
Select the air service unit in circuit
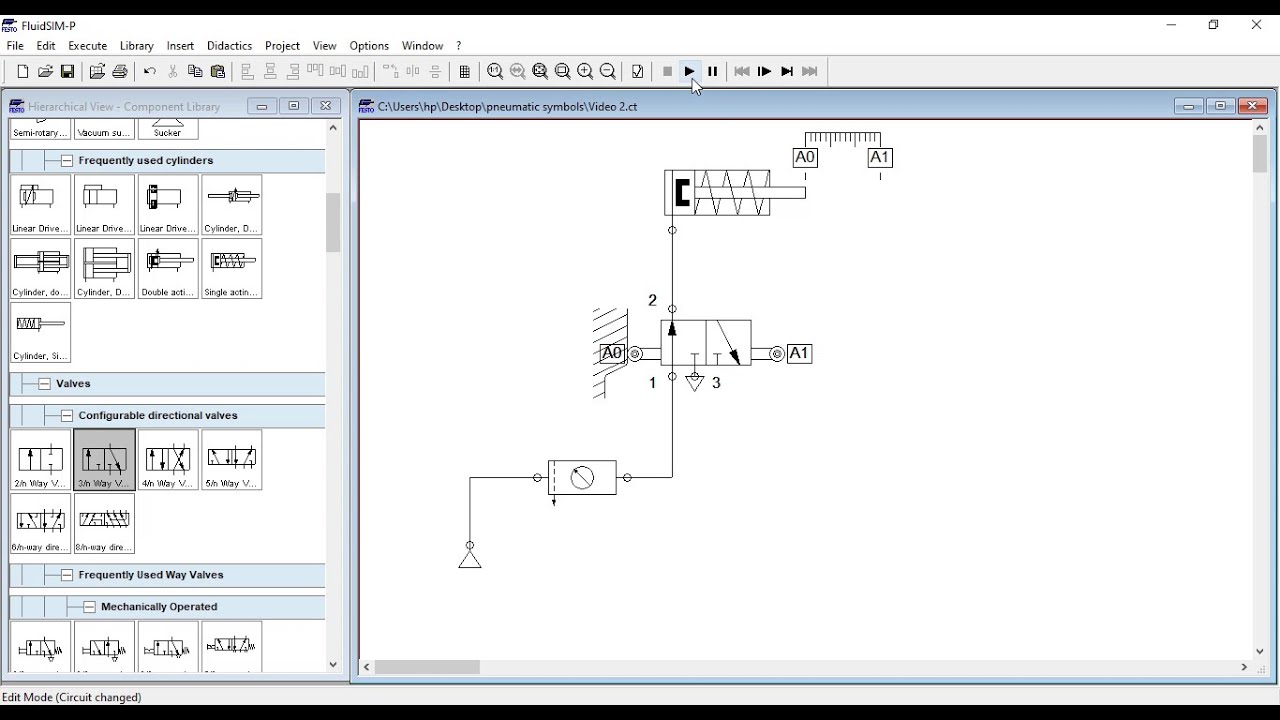(582, 478)
